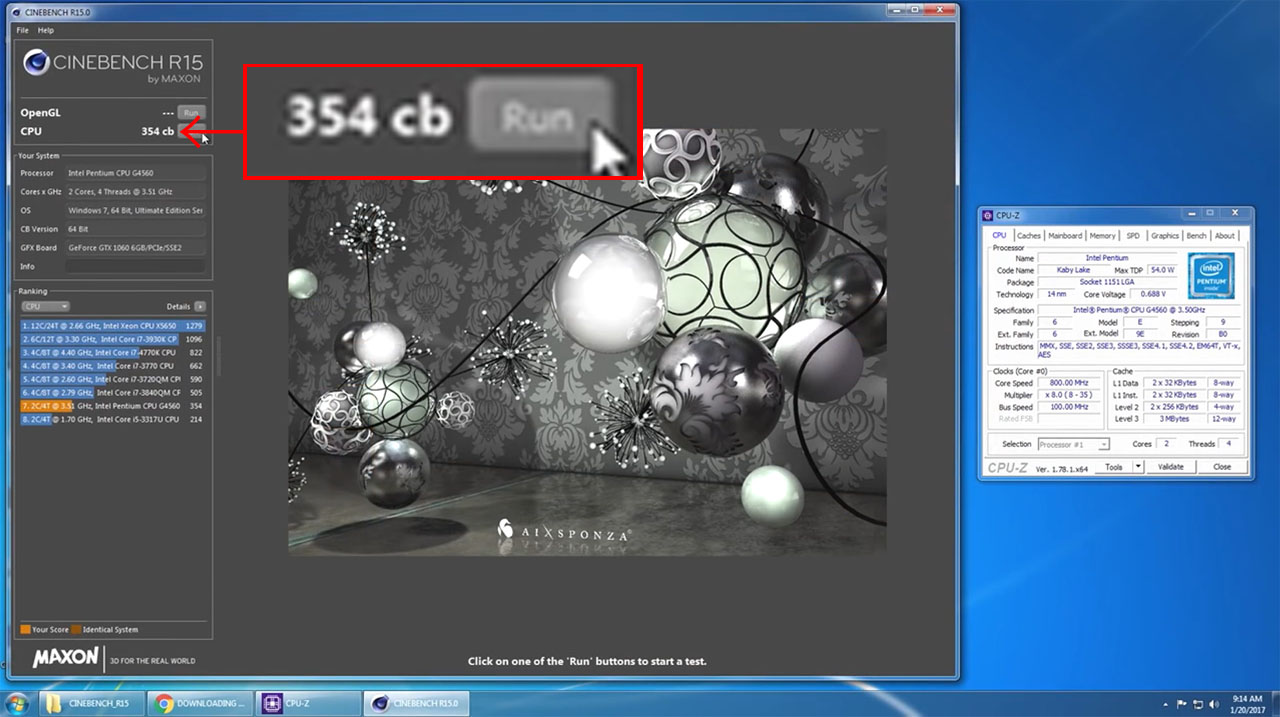Click the volume speaker tray icon

(x=1214, y=703)
